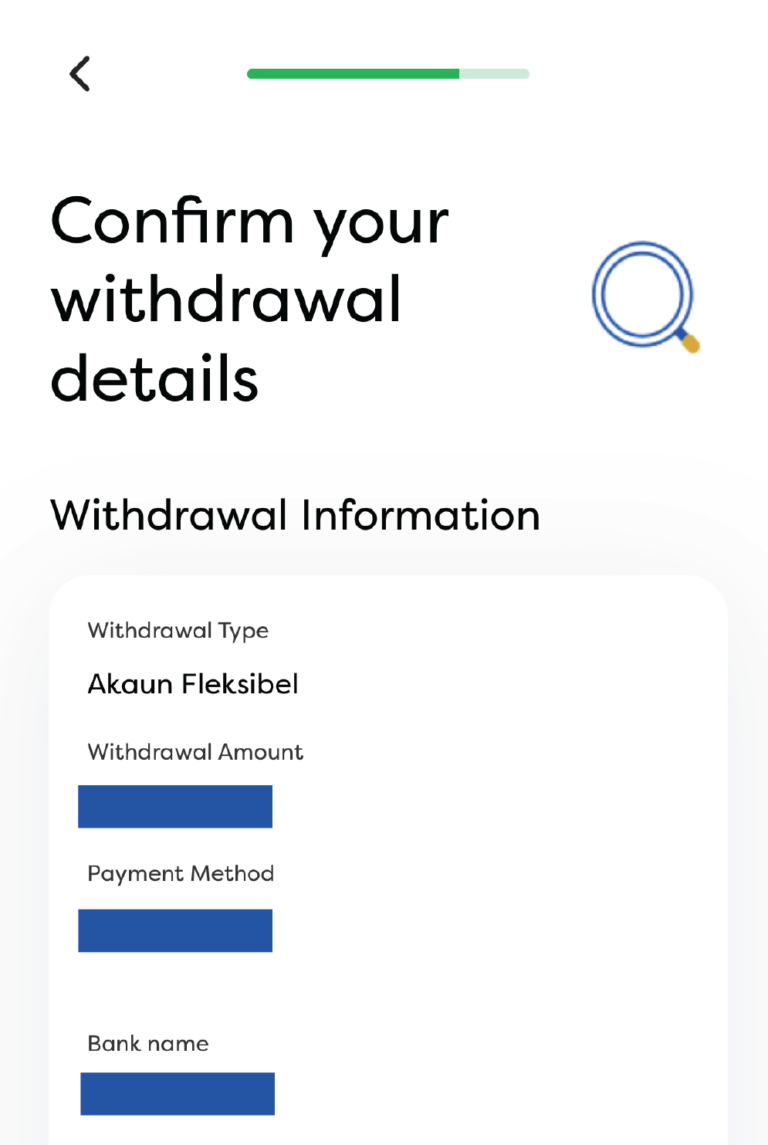
Task: Click the Bank name label text
Action: 146,1043
